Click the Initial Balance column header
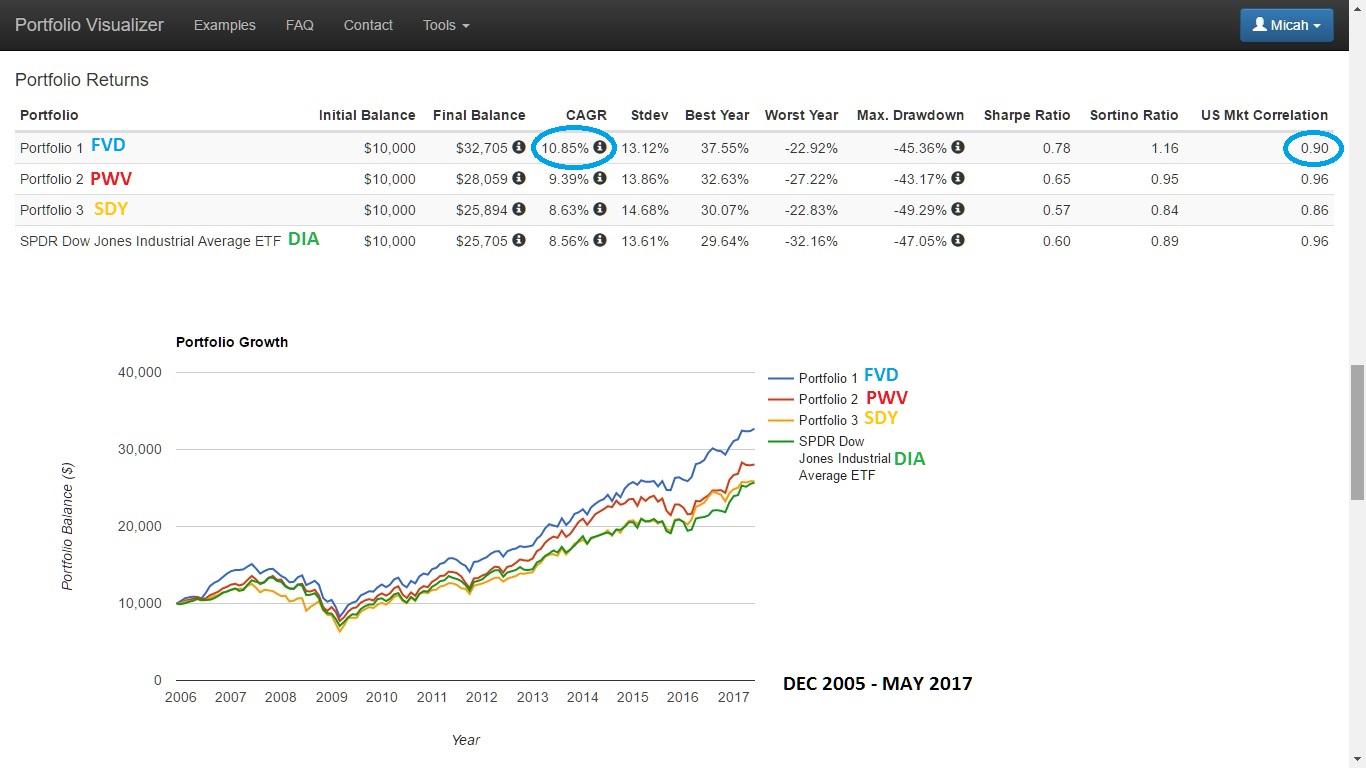 click(367, 115)
